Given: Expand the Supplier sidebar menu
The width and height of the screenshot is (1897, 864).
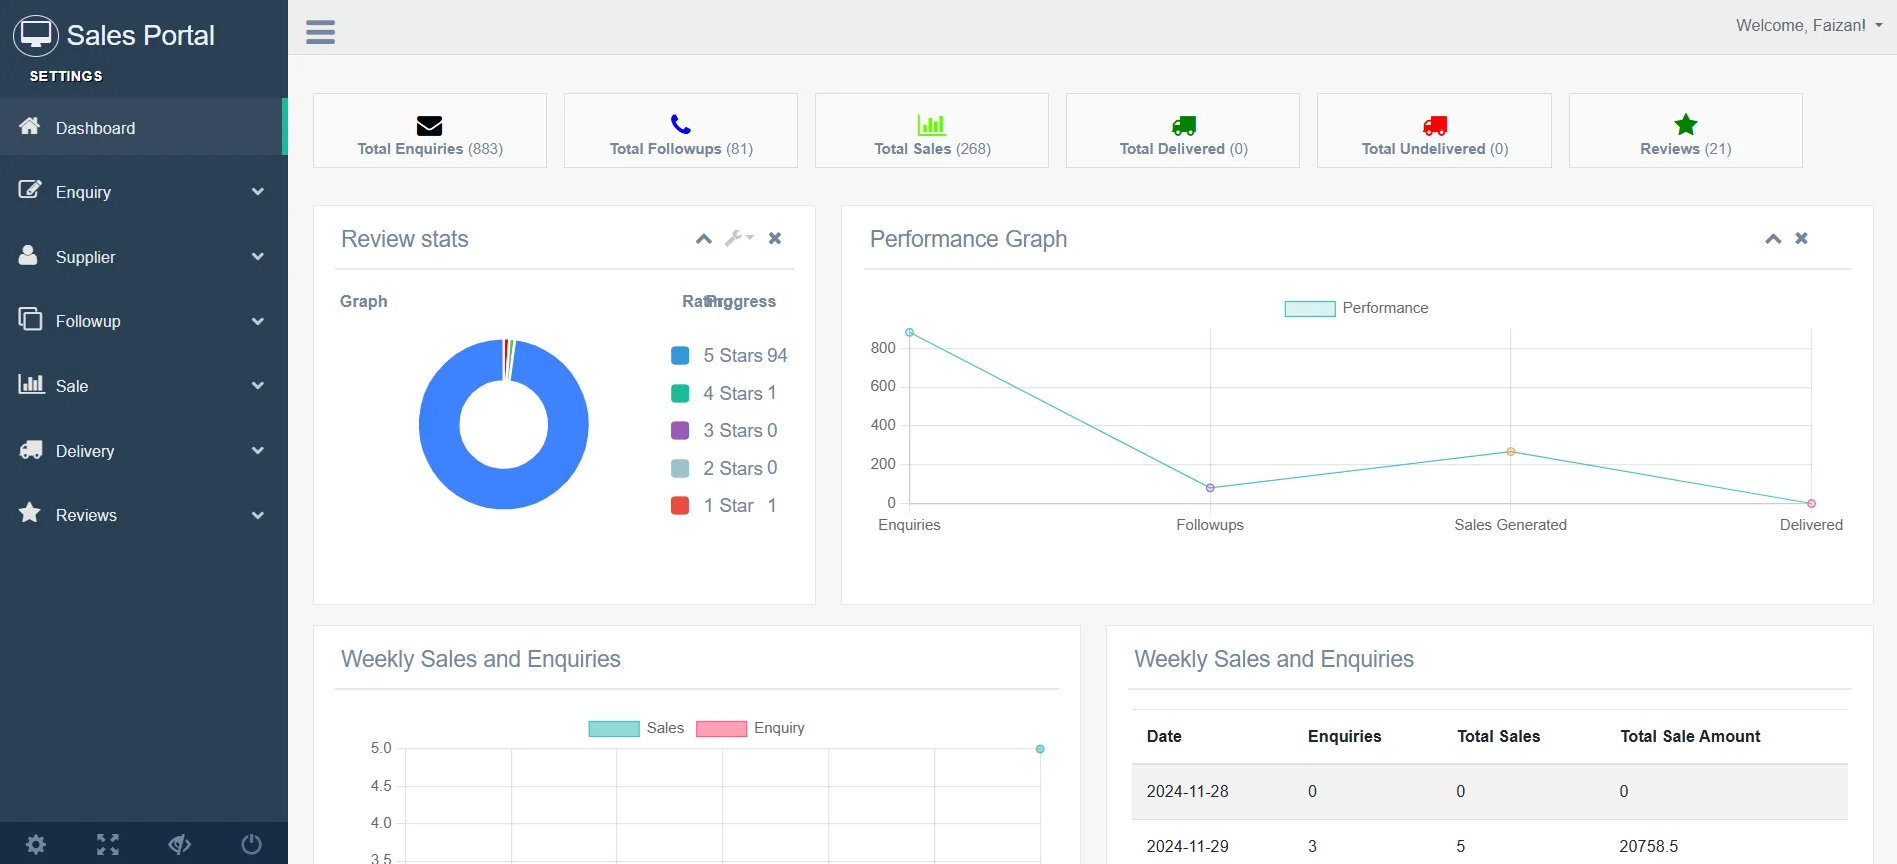Looking at the screenshot, I should [143, 257].
